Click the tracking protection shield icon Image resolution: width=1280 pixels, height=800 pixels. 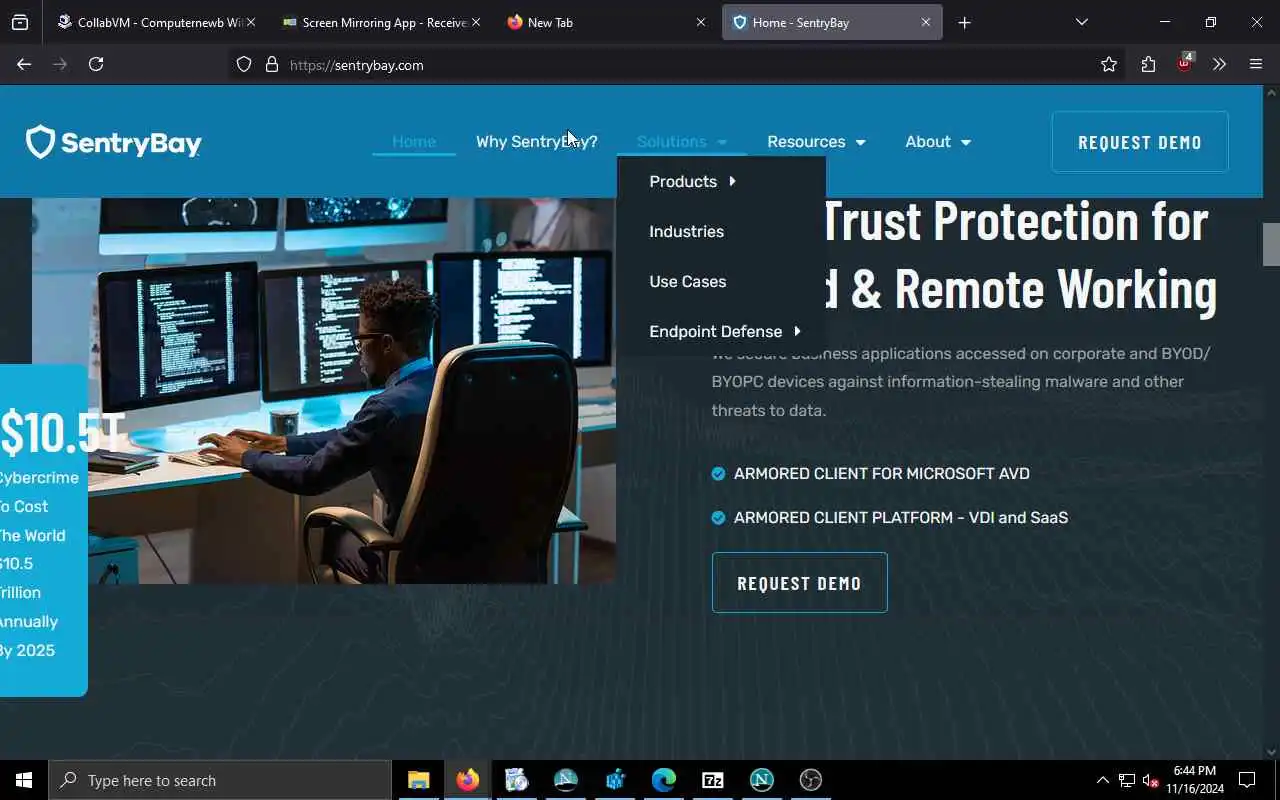coord(244,64)
